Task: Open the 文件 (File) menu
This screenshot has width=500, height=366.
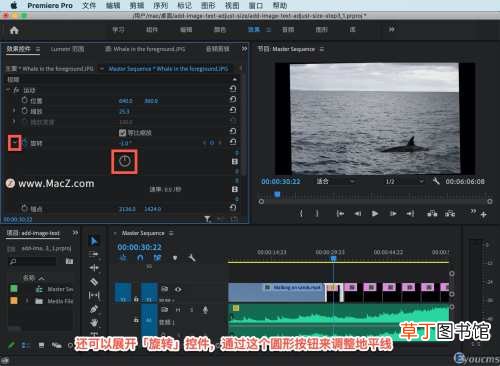Action: [89, 5]
